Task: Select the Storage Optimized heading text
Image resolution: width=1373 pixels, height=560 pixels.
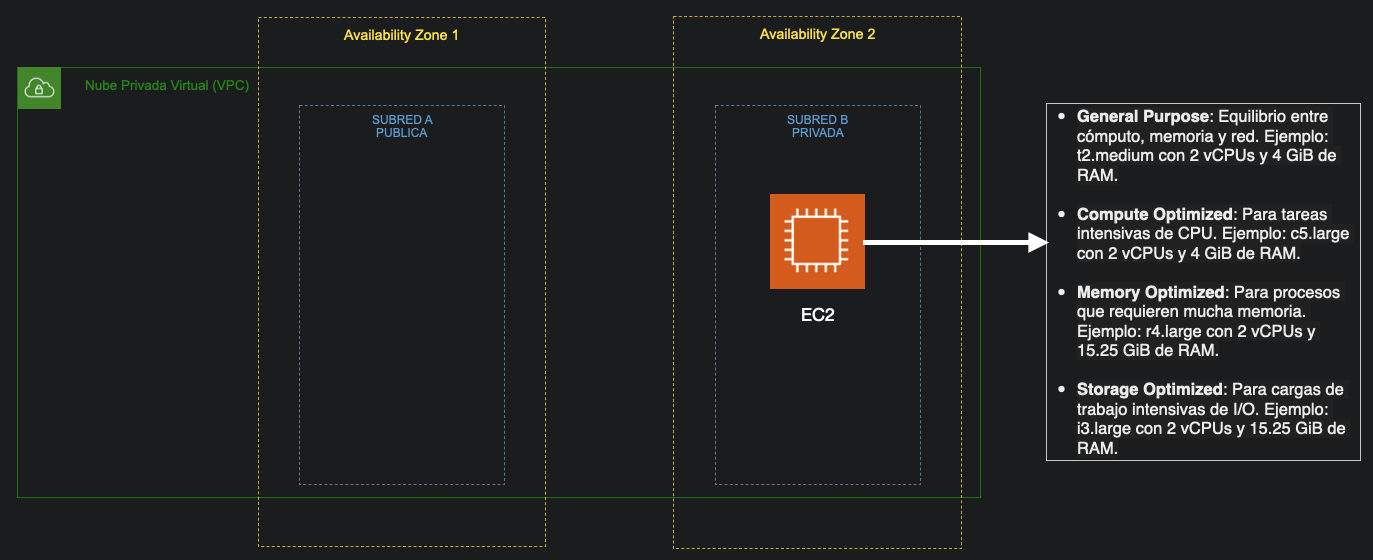Action: [1149, 389]
